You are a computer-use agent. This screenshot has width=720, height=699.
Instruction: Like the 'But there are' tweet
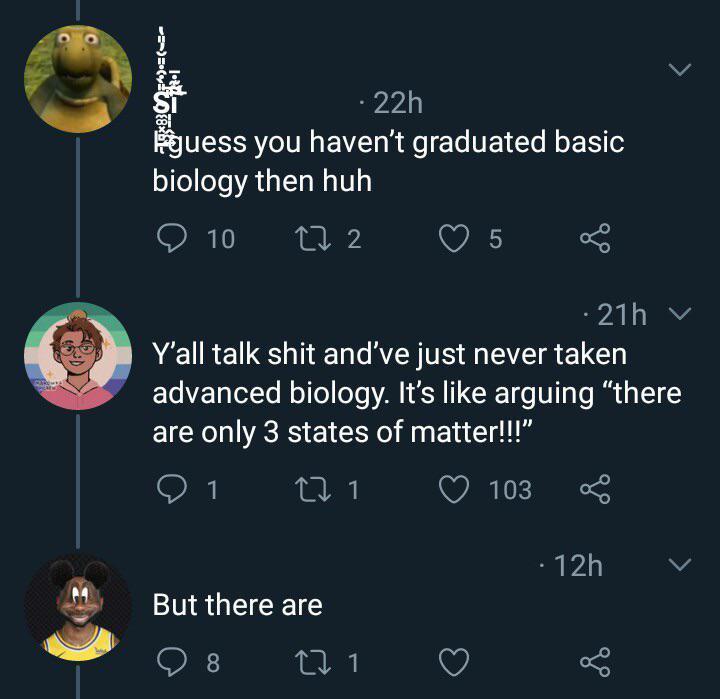point(456,661)
